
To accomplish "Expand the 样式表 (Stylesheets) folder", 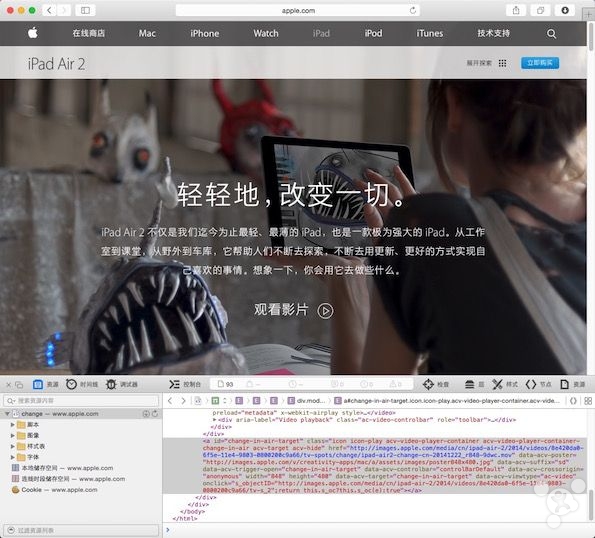I will [13, 446].
